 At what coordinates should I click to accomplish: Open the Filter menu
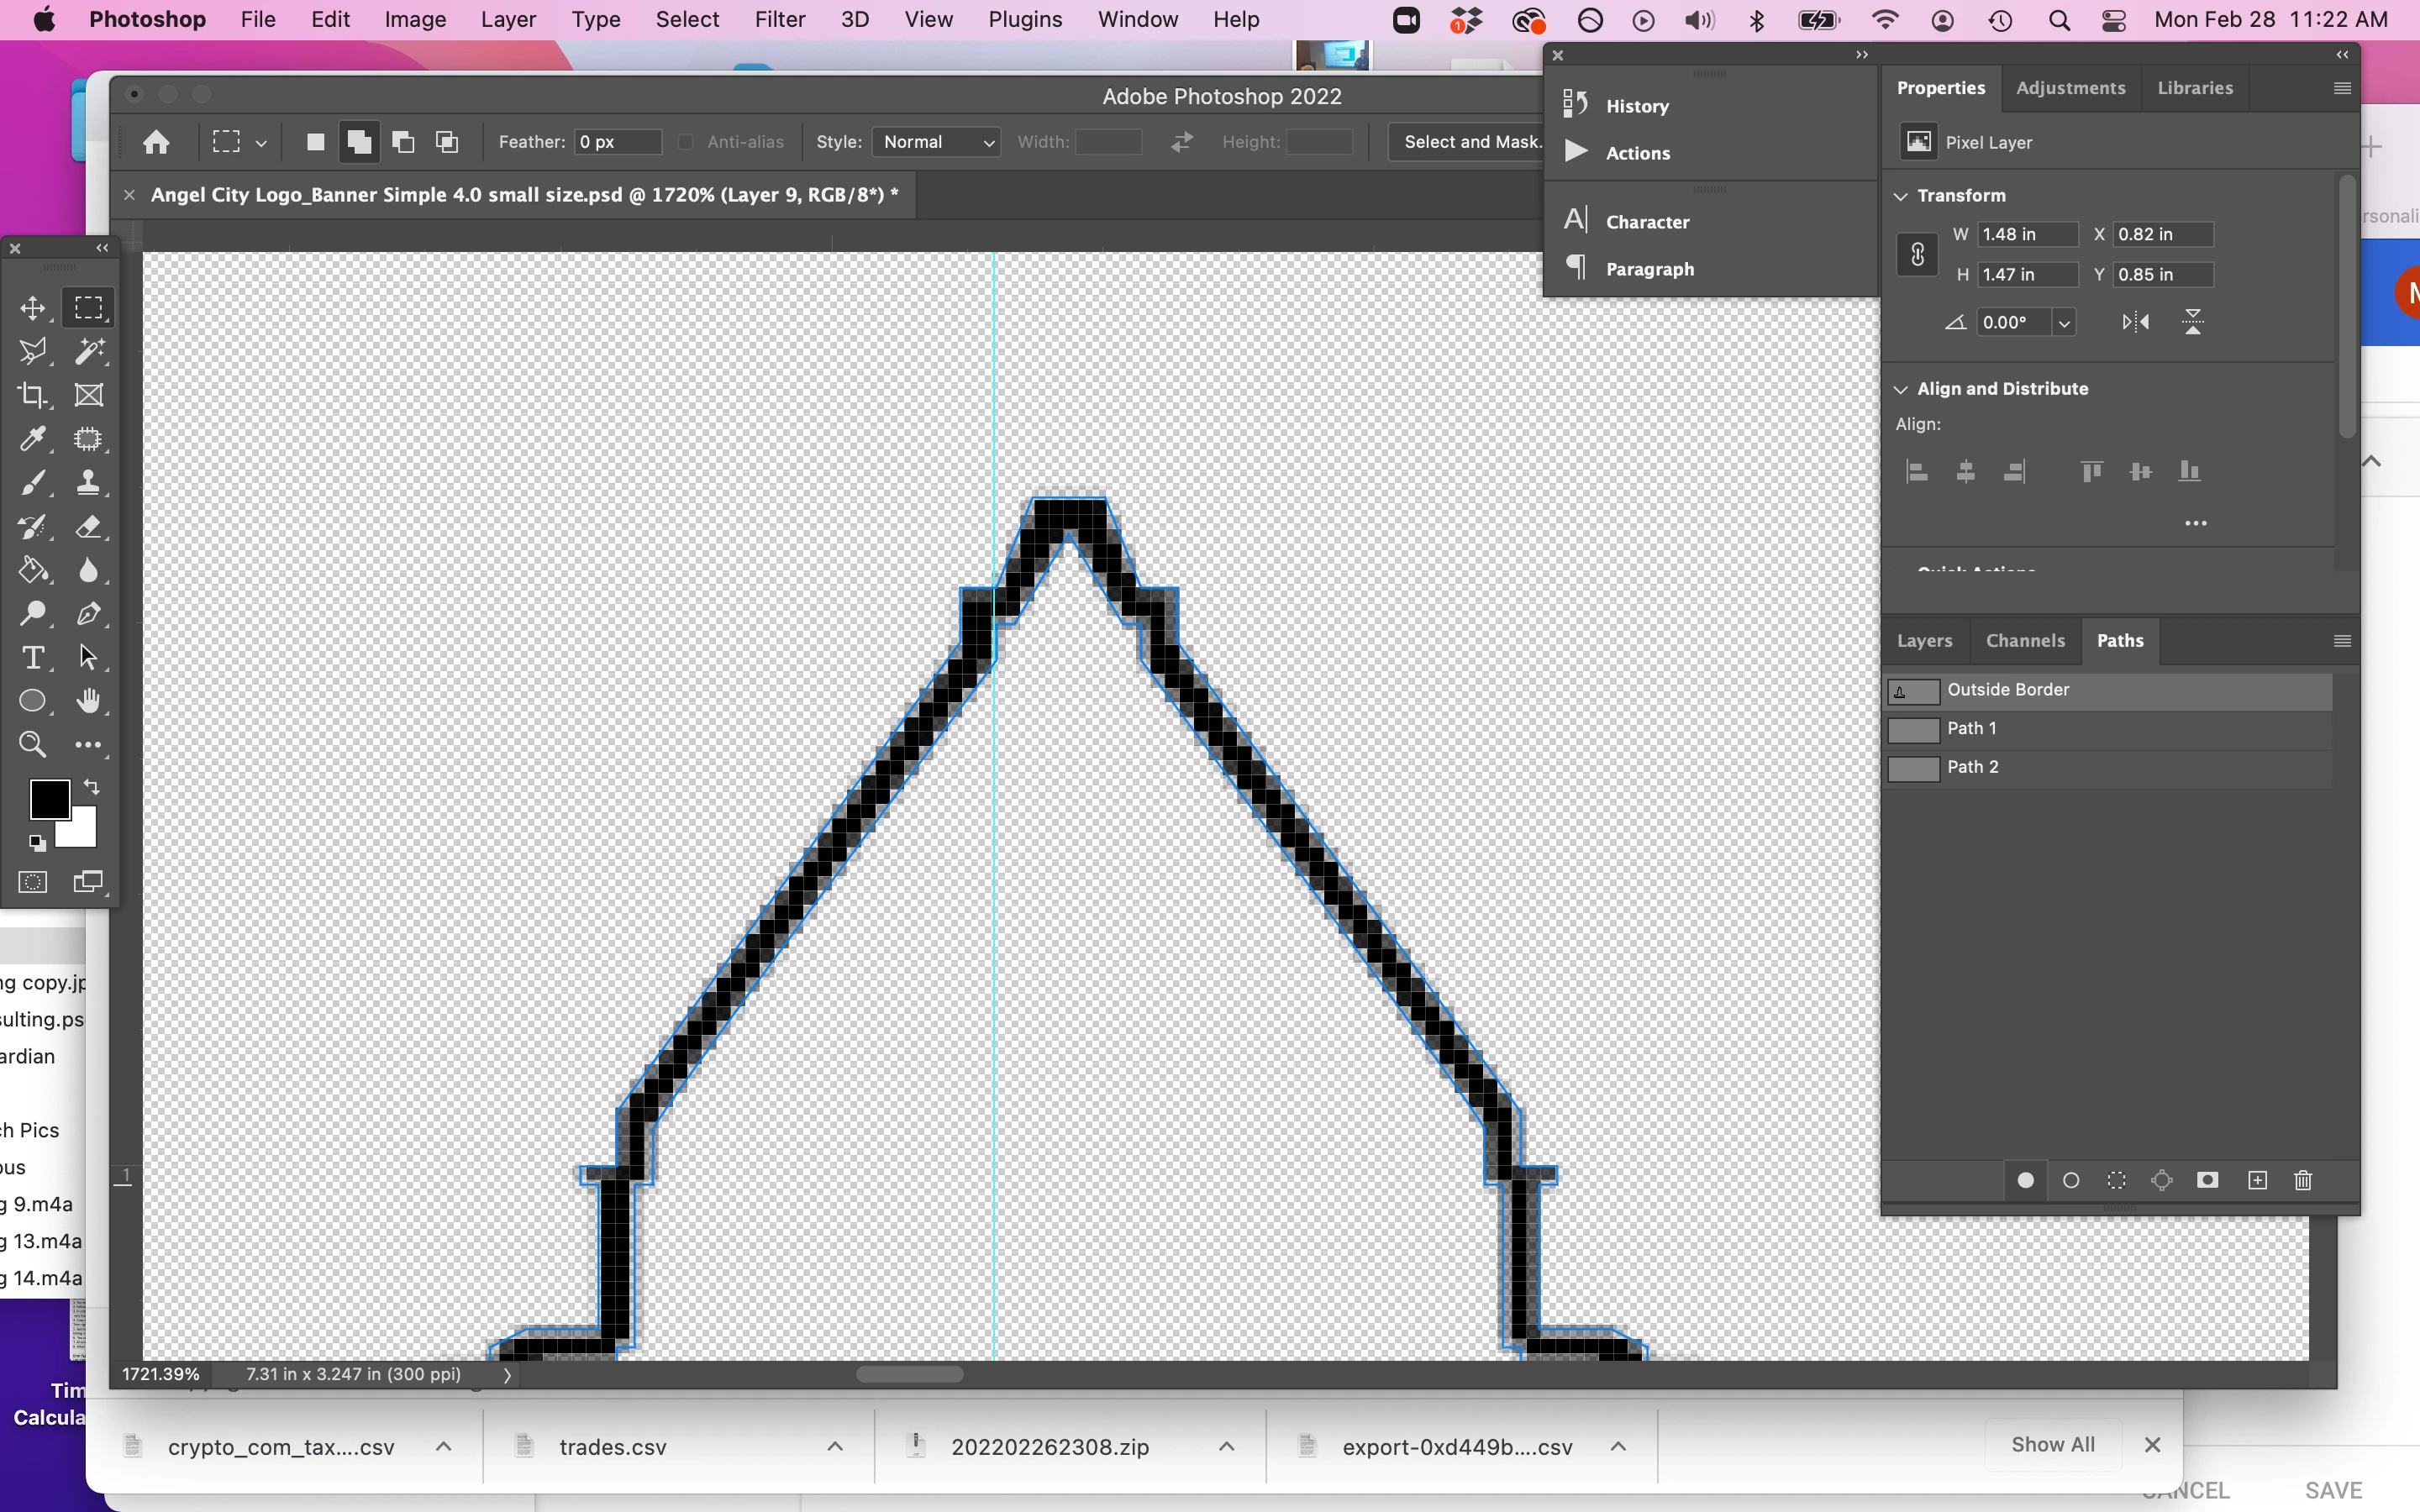tap(779, 20)
